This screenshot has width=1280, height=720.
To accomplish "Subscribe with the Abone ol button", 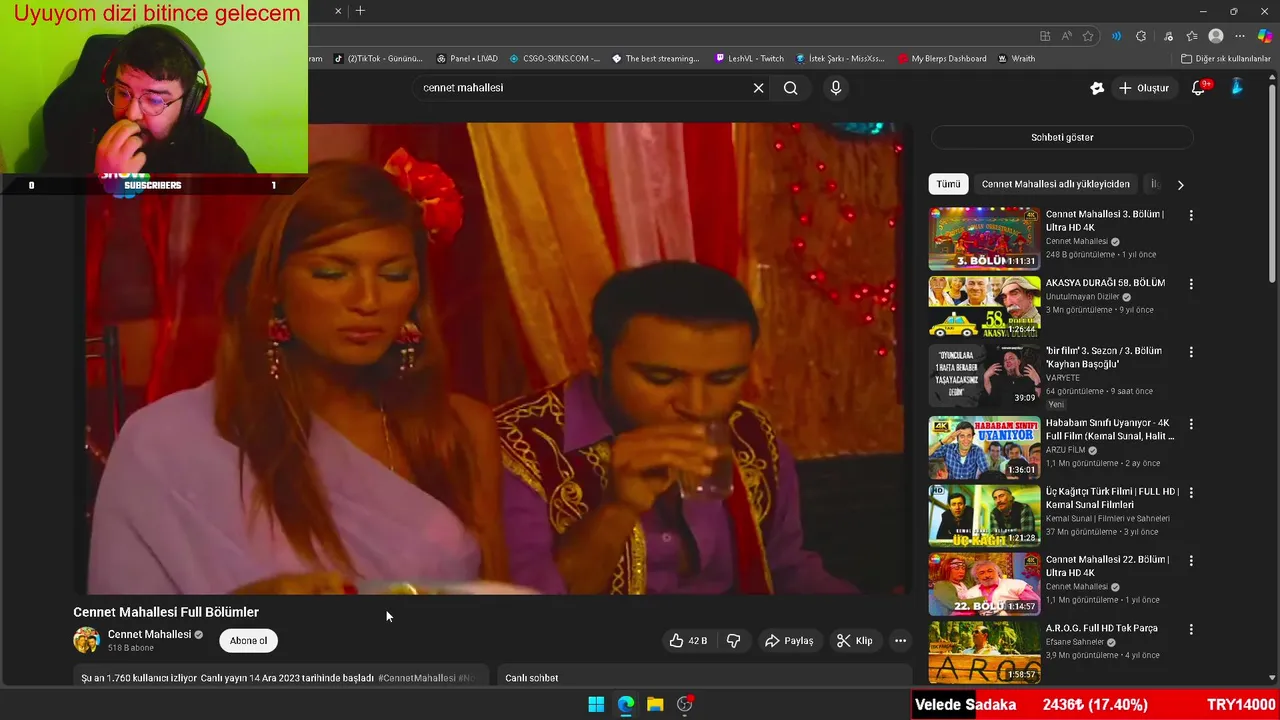I will point(248,641).
